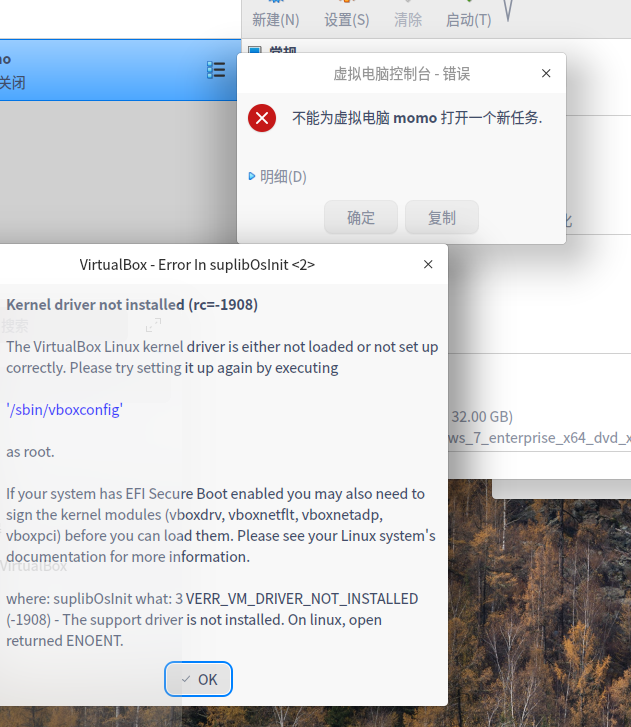
Task: Click the 清除 toolbar button
Action: (x=408, y=19)
